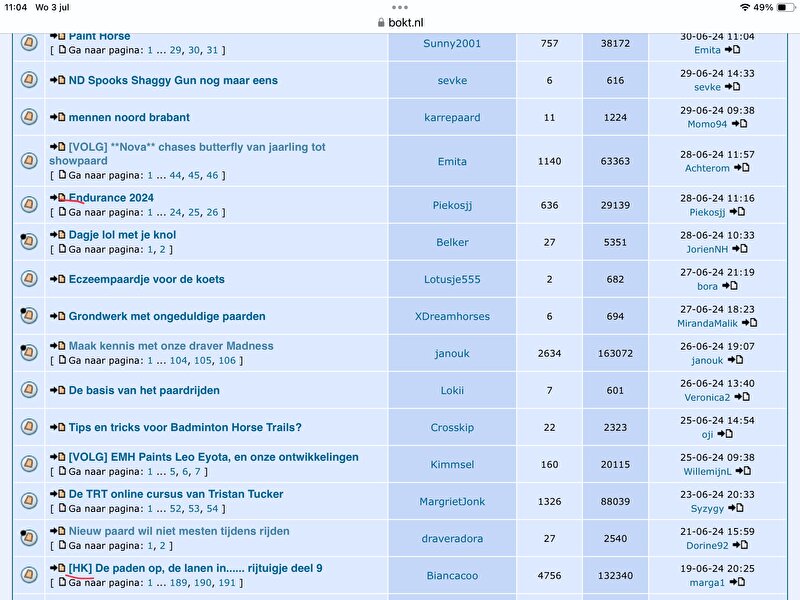
Task: Jump to newest post icon before Tips en tricks
Action: click(58, 427)
